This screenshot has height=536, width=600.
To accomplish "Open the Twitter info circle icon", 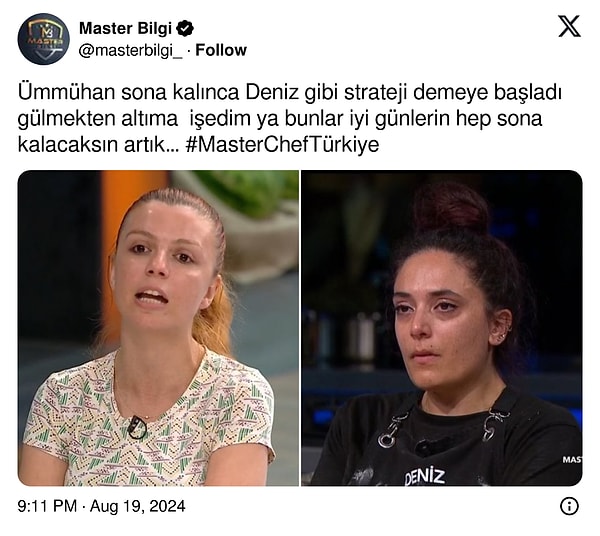I will click(569, 506).
